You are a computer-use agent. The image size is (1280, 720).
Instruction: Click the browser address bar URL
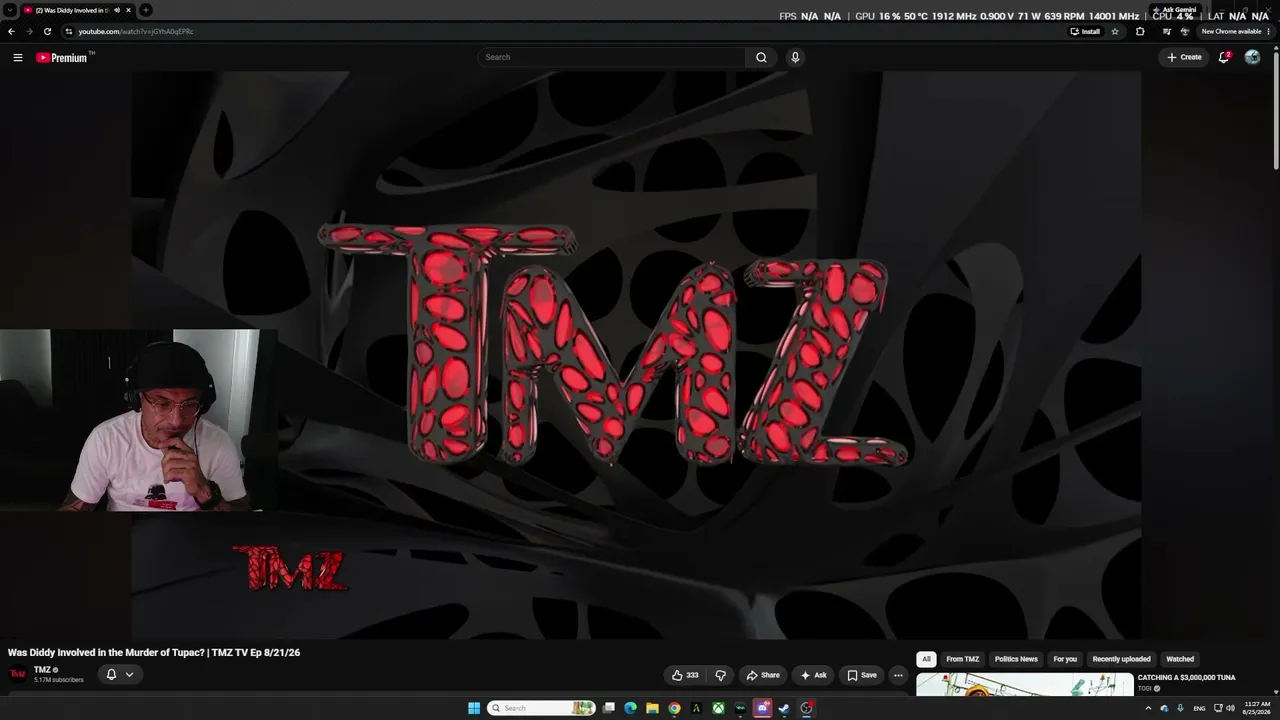coord(136,31)
